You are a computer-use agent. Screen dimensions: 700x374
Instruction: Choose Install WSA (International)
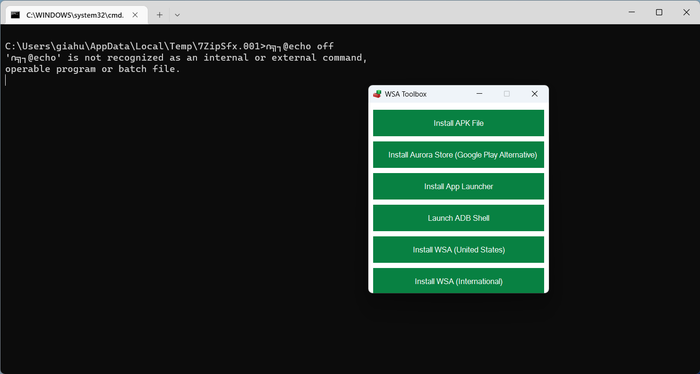click(x=458, y=280)
